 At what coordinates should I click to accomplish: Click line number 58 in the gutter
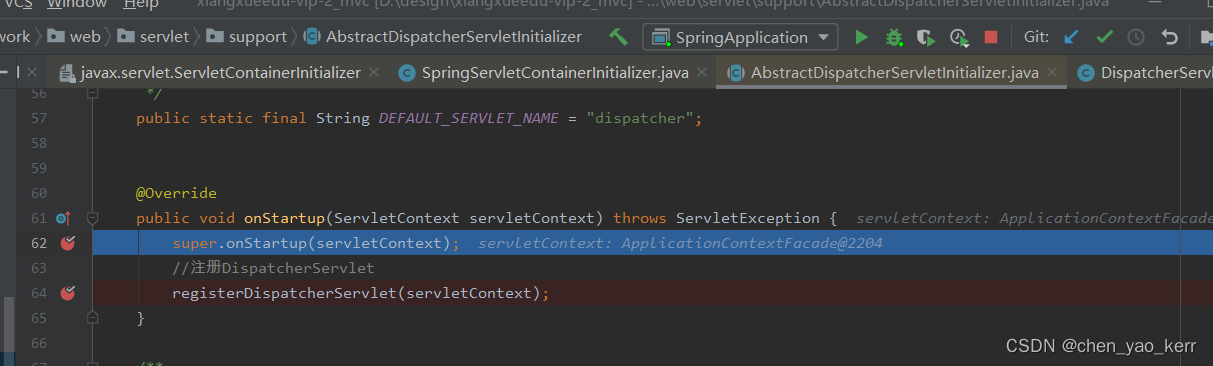click(x=39, y=143)
